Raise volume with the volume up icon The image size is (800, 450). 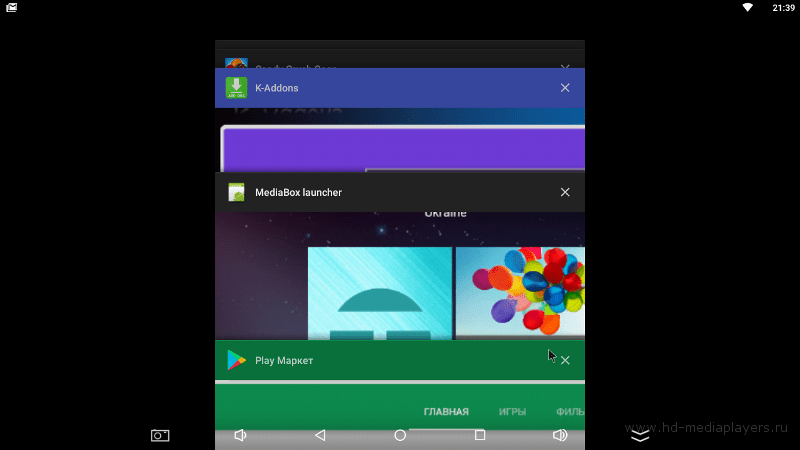tap(560, 435)
